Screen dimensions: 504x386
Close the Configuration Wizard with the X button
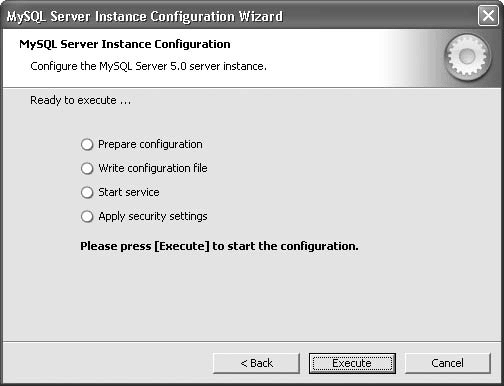click(x=488, y=15)
